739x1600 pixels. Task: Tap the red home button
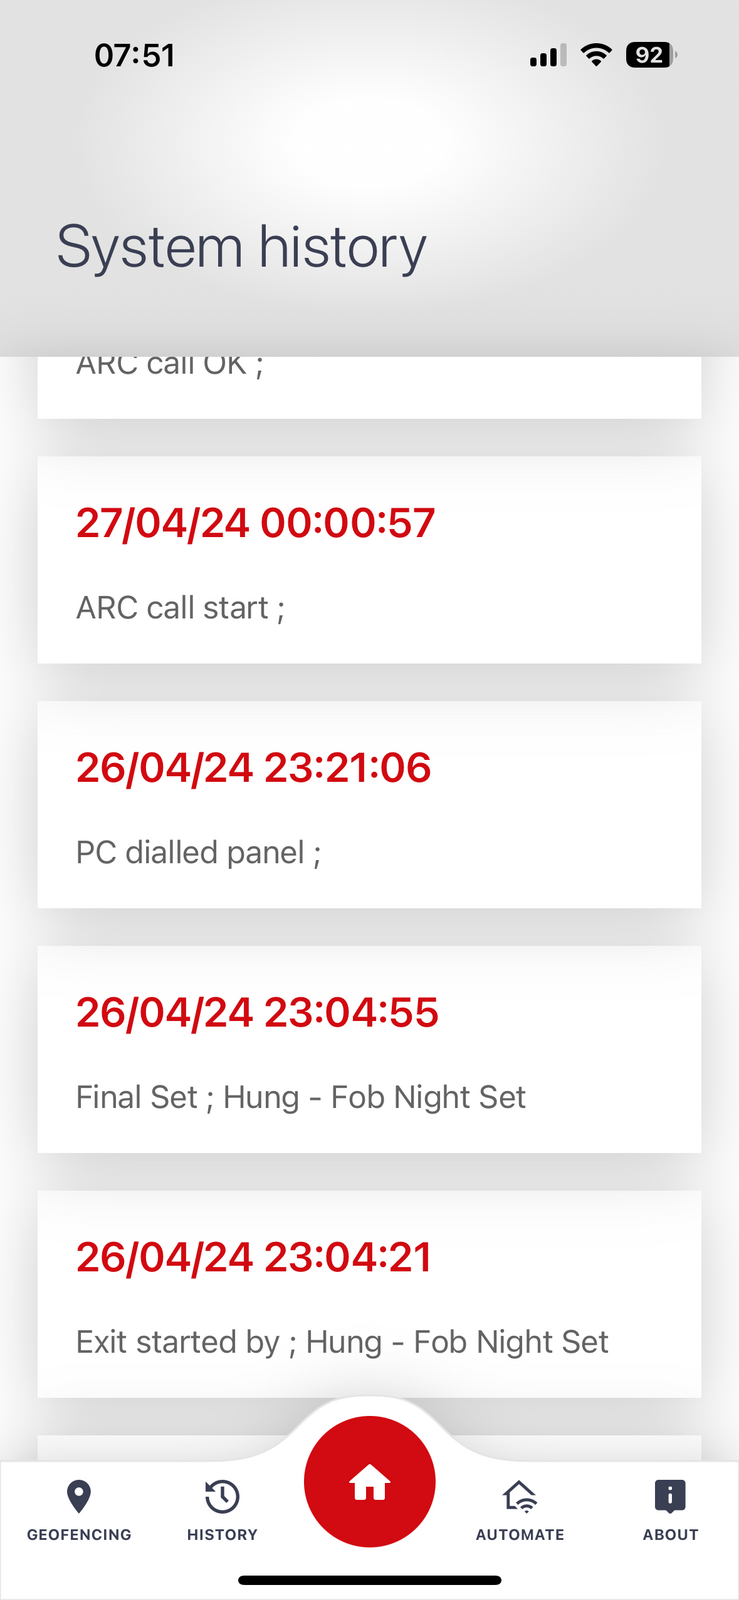[369, 1482]
